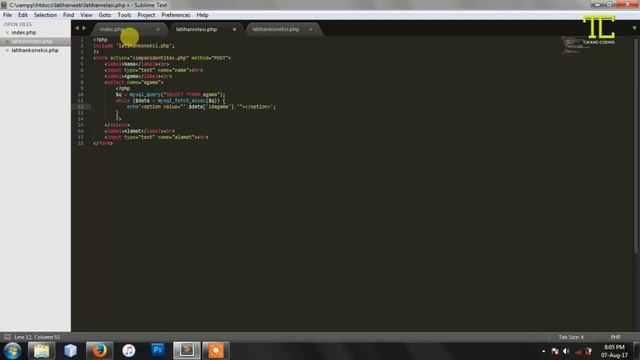The width and height of the screenshot is (640, 360).
Task: Click the Show desktop button
Action: [x=637, y=351]
